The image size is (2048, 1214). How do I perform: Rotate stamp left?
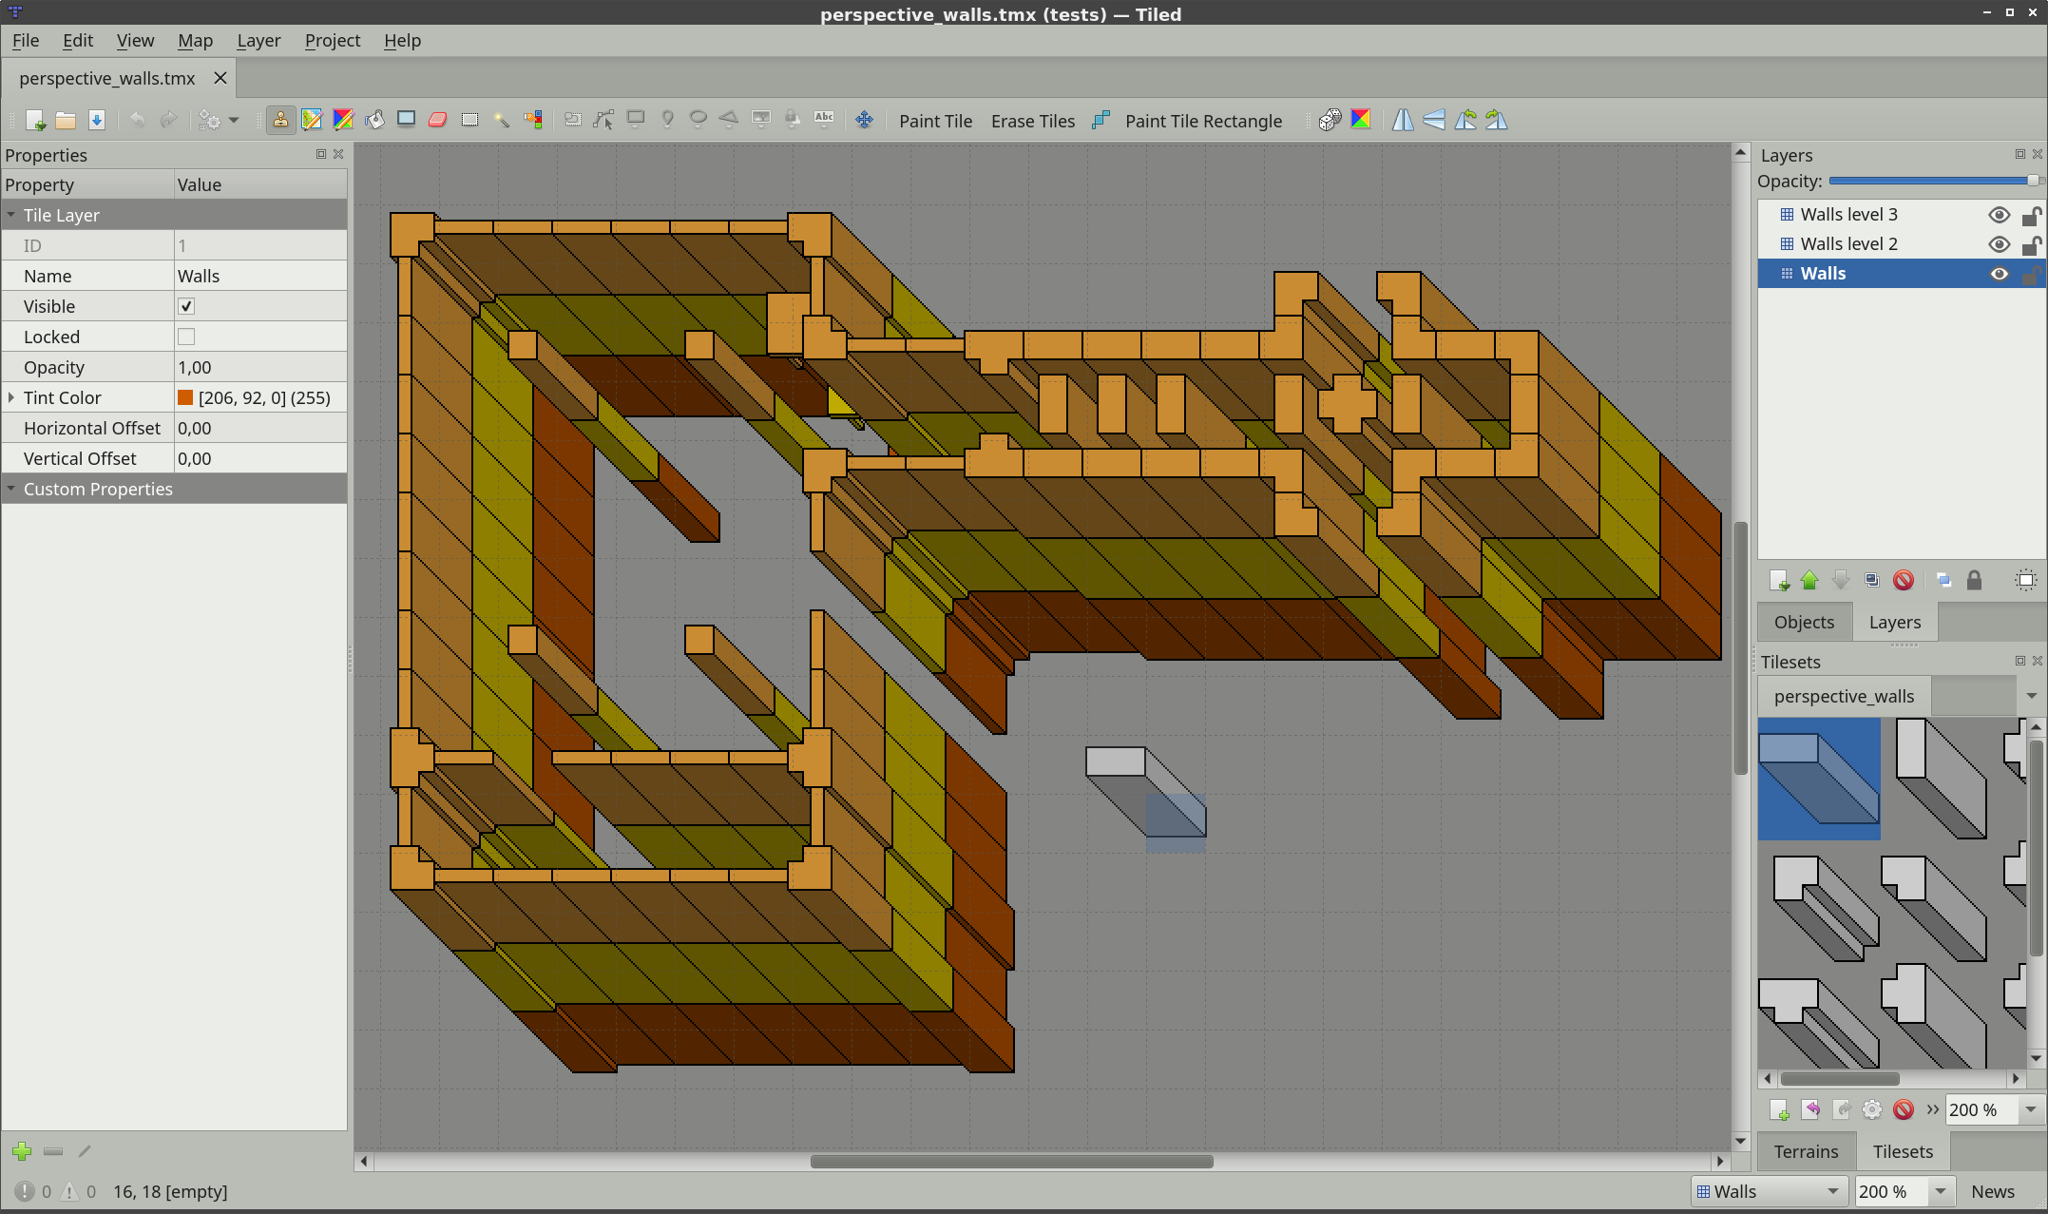(x=1465, y=120)
